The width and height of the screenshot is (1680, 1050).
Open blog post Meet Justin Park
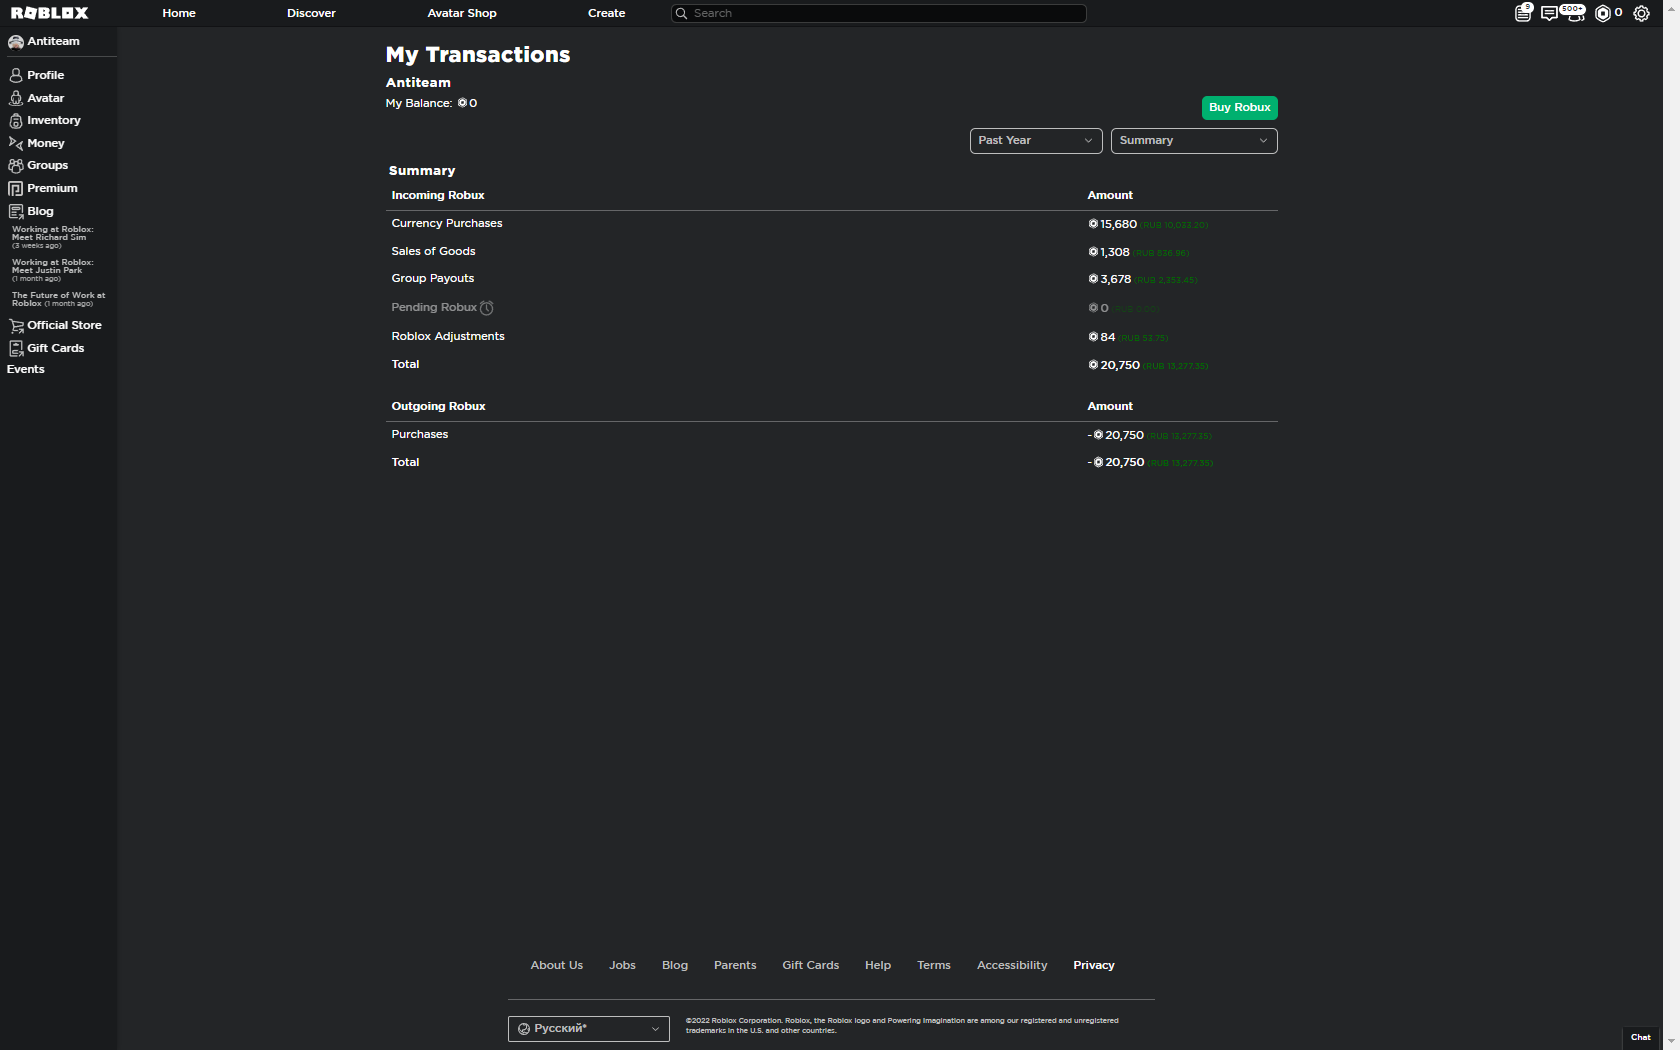[52, 270]
